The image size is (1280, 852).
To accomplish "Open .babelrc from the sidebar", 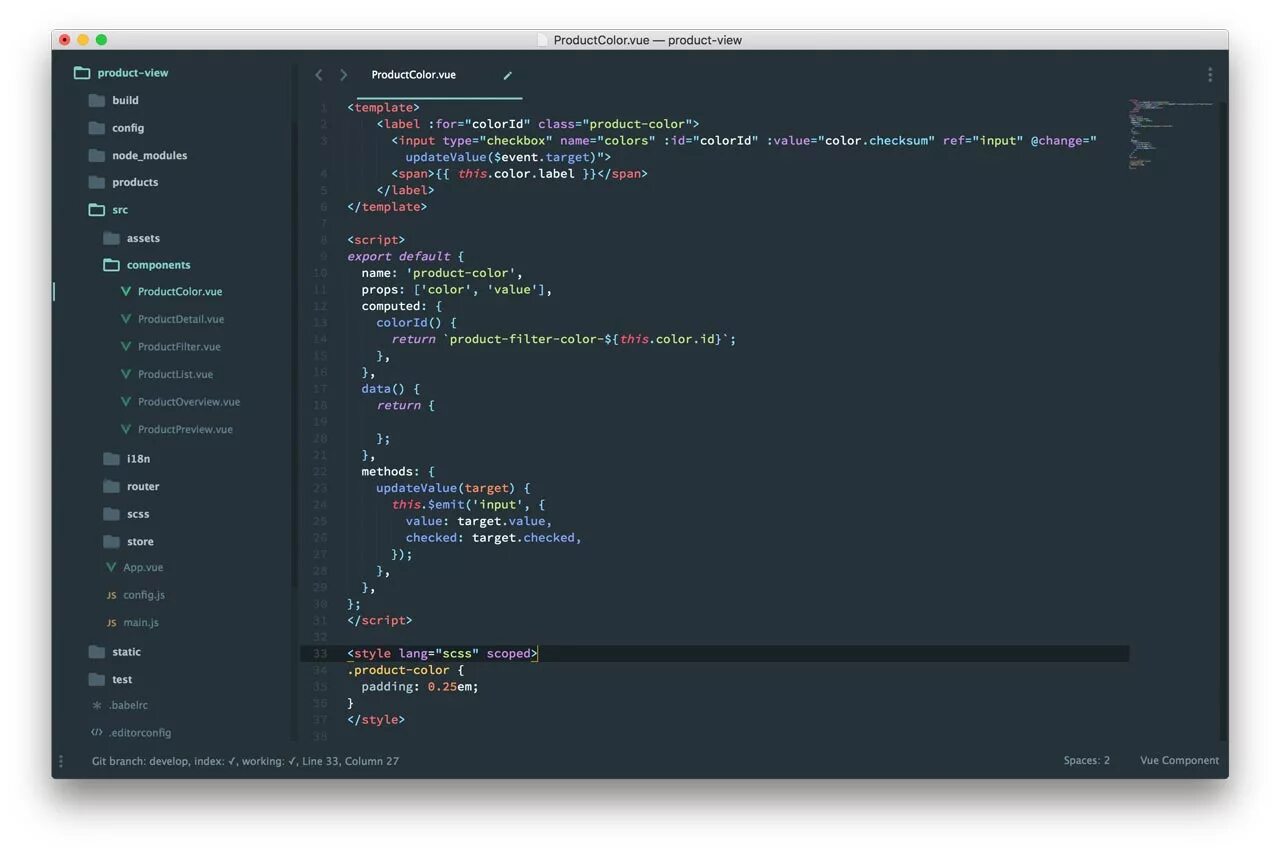I will pos(127,705).
